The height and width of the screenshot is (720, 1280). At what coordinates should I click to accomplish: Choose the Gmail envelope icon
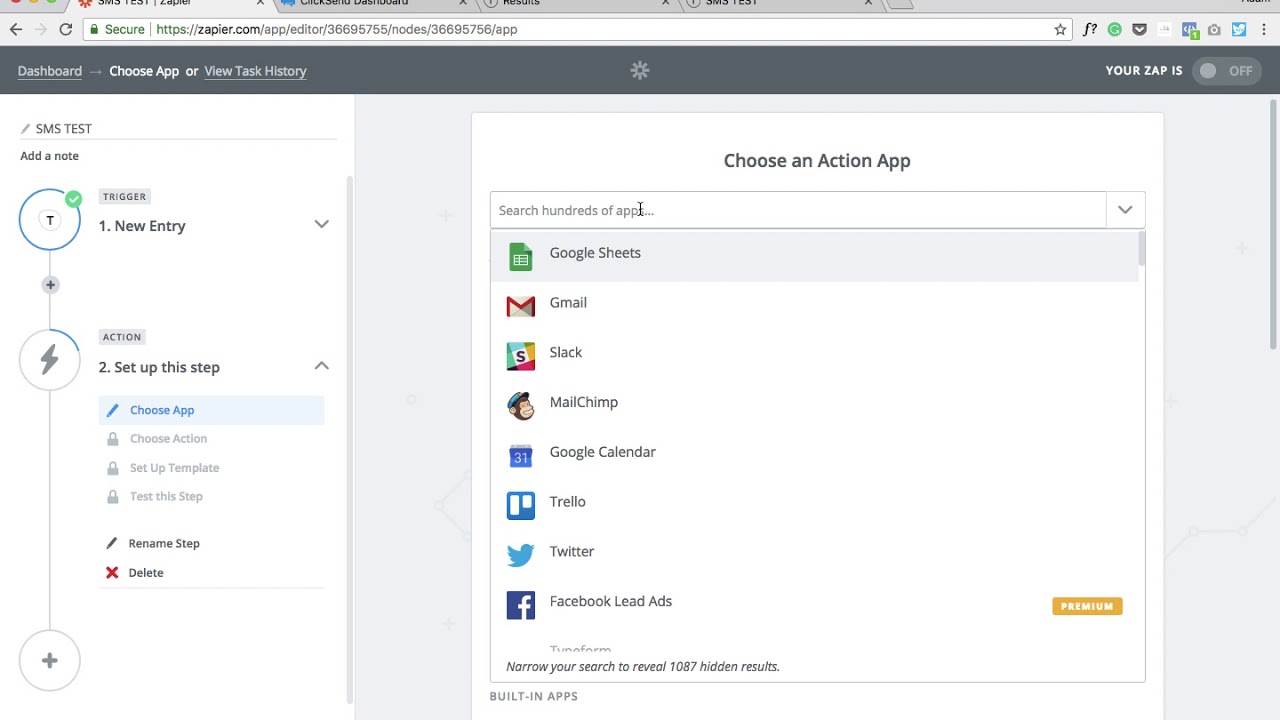520,306
